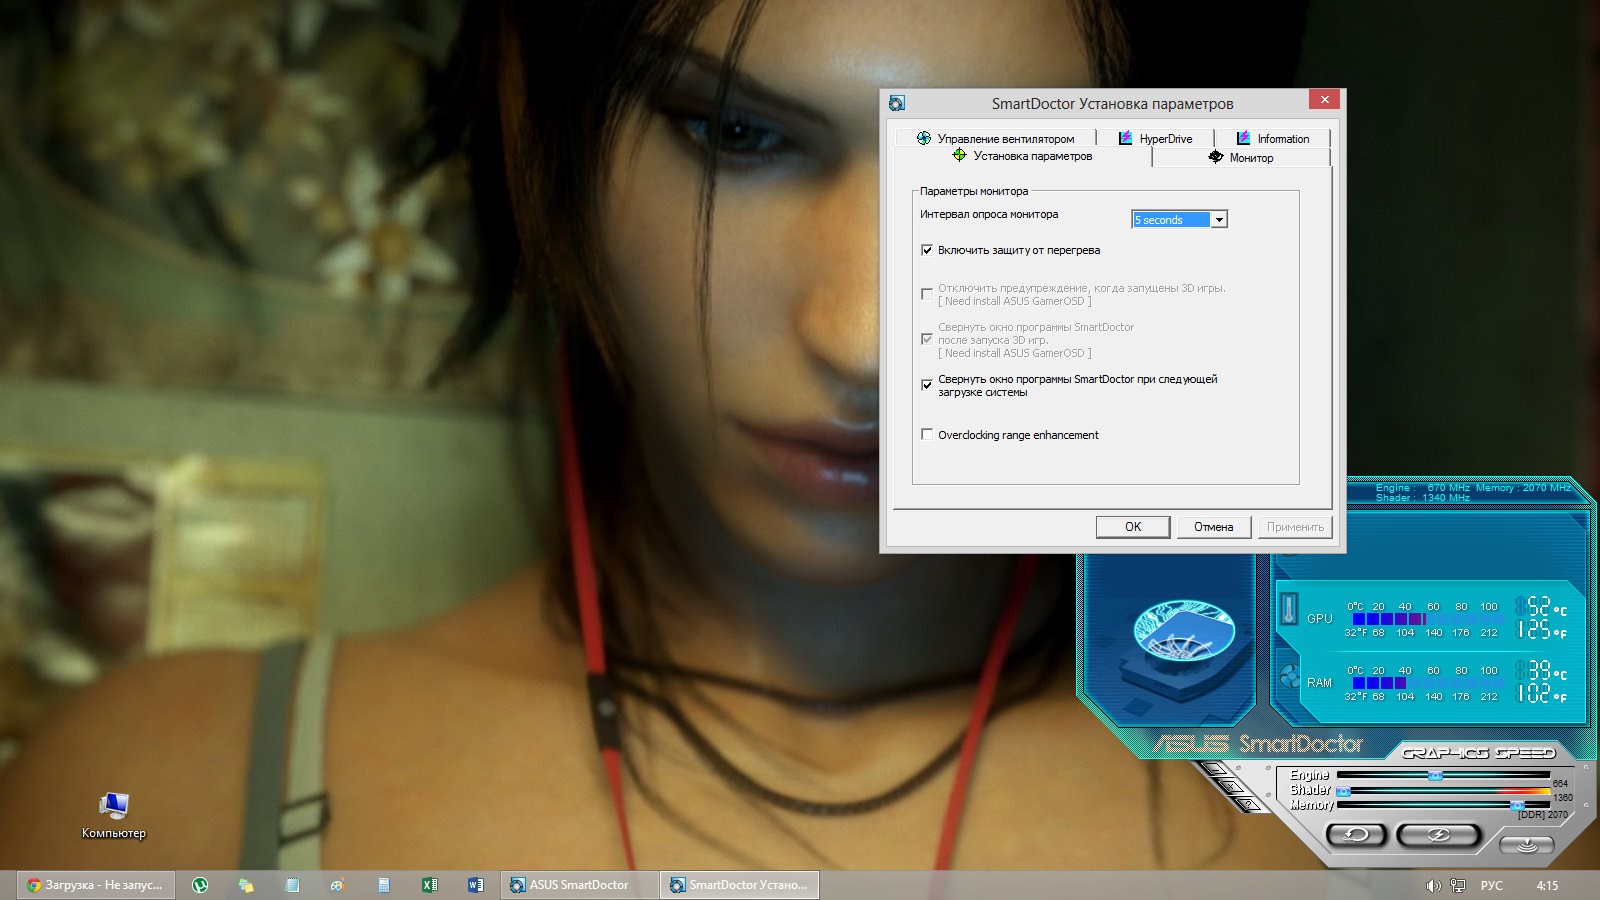
Task: Enable overheat protection checkbox (Включить защиту от перегрева)
Action: [927, 250]
